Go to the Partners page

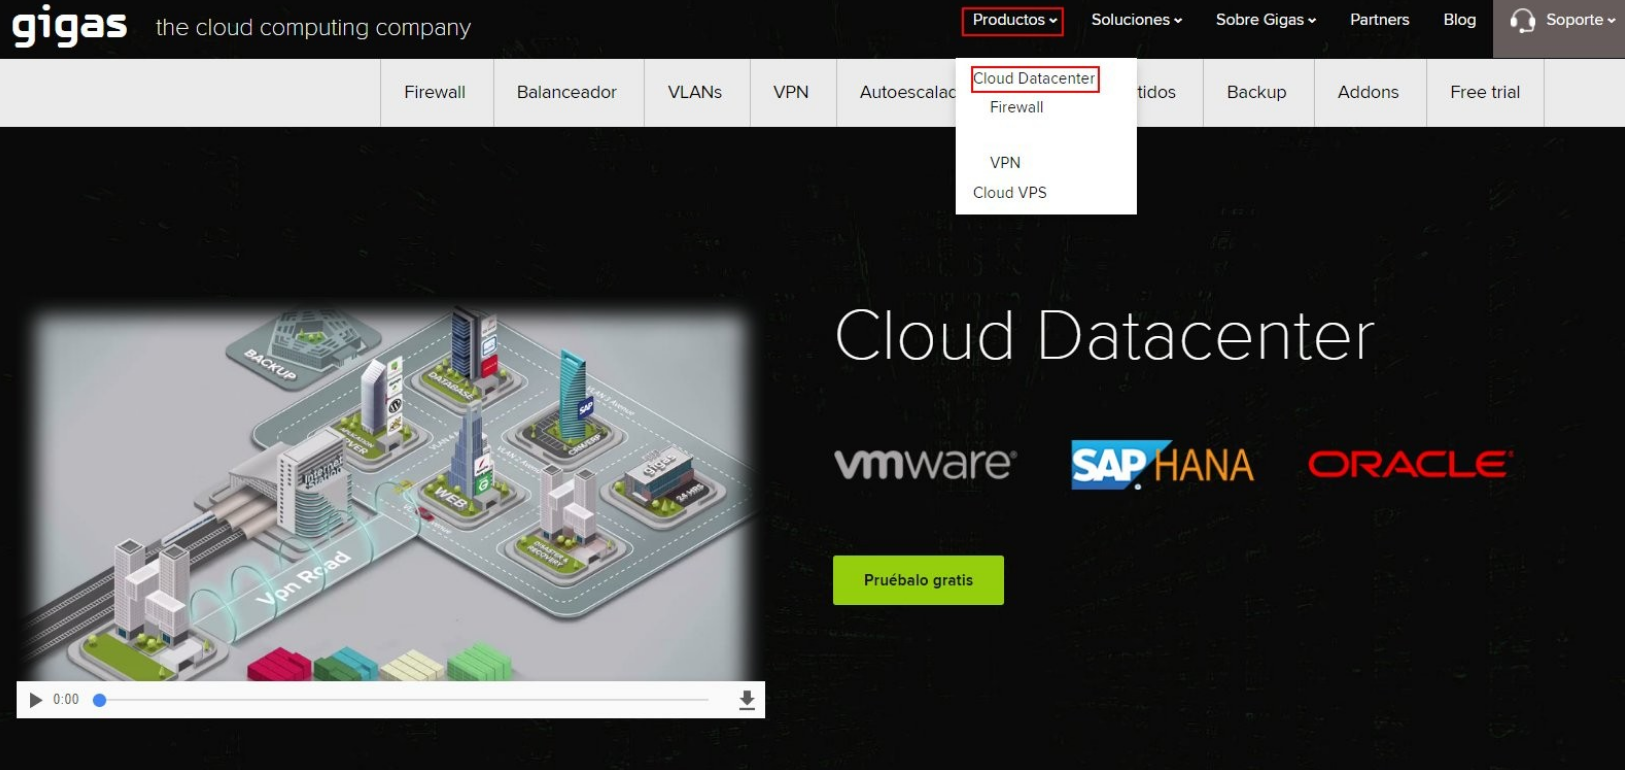coord(1379,20)
